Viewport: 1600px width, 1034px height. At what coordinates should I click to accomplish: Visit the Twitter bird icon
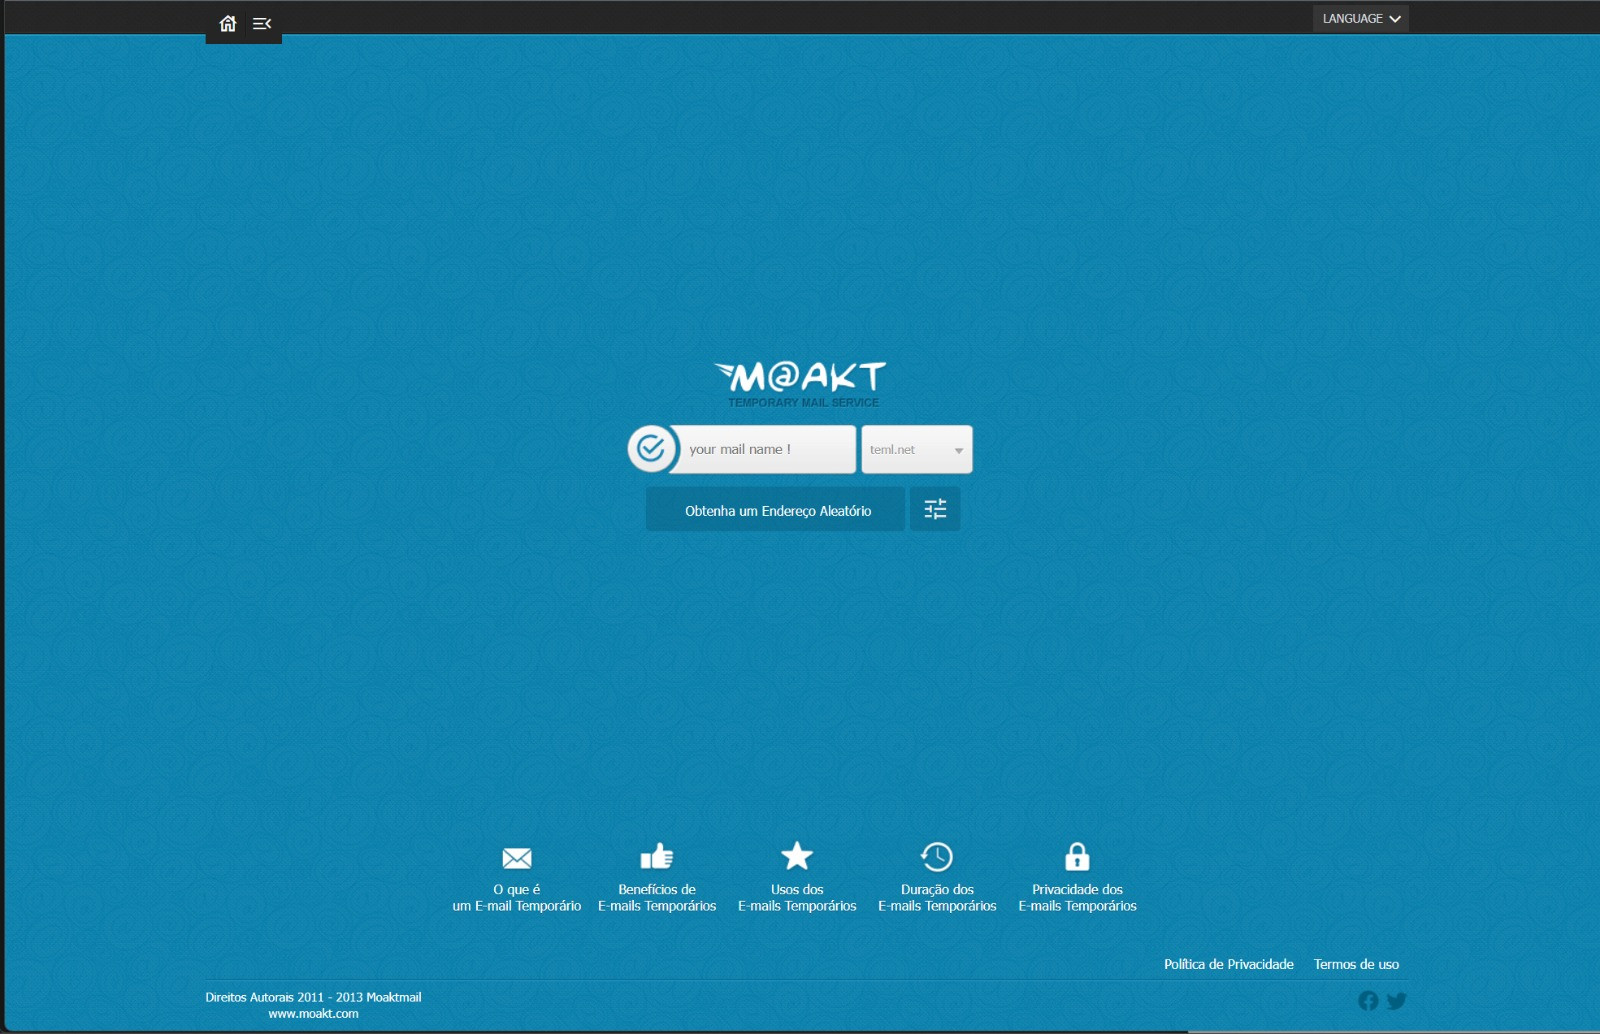1397,1001
